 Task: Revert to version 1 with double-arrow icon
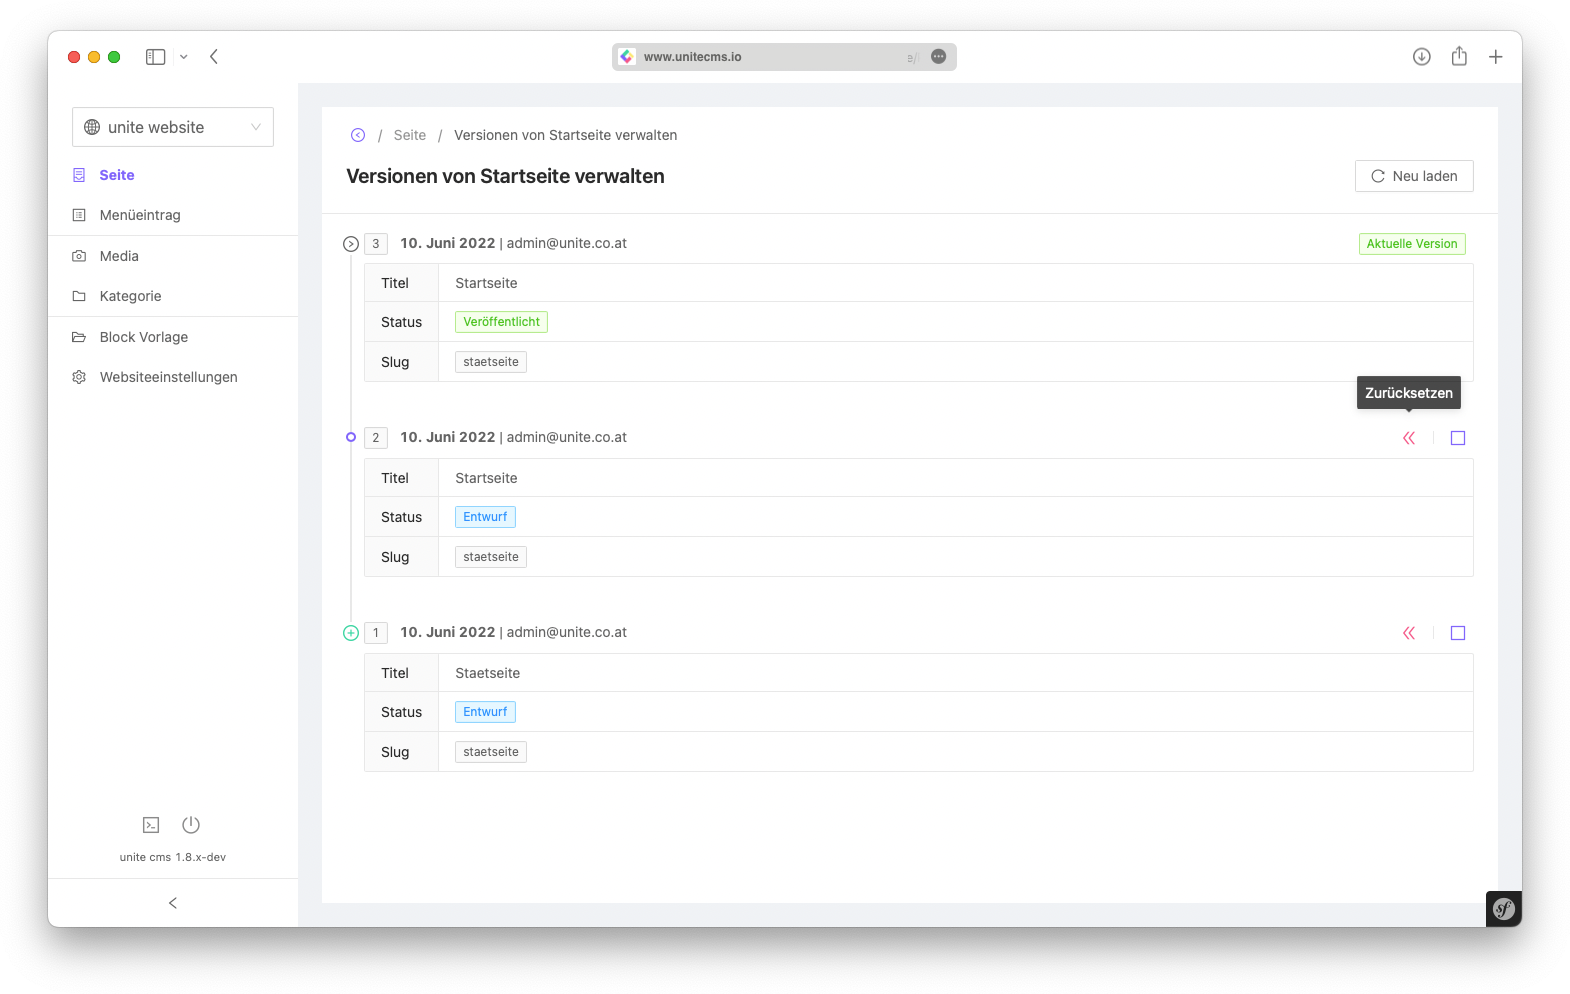1409,633
